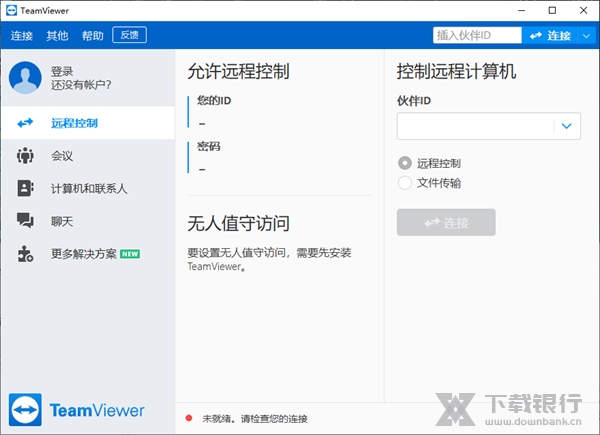600x435 pixels.
Task: Click the TeamViewer title bar app icon
Action: click(x=11, y=10)
